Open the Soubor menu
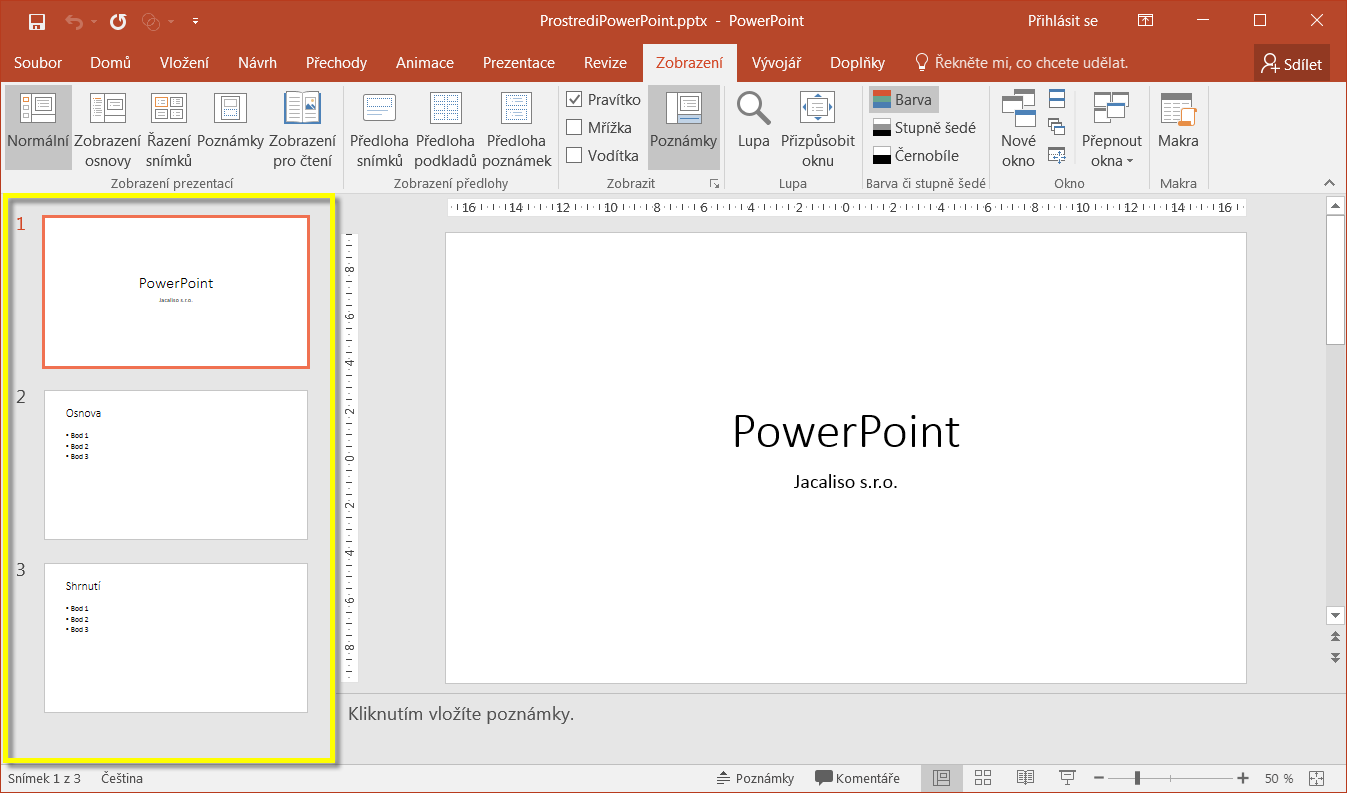The width and height of the screenshot is (1347, 793). [x=38, y=63]
